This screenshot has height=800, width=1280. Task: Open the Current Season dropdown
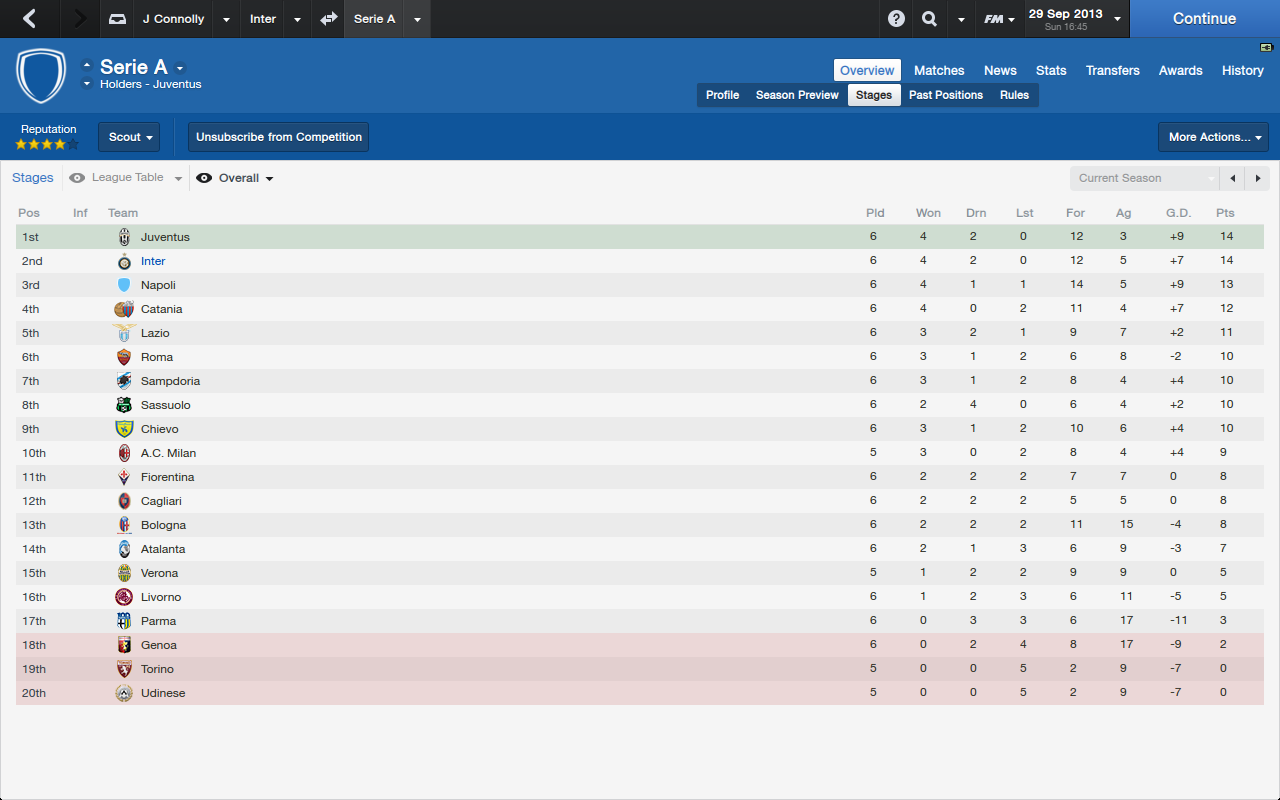pyautogui.click(x=1145, y=178)
